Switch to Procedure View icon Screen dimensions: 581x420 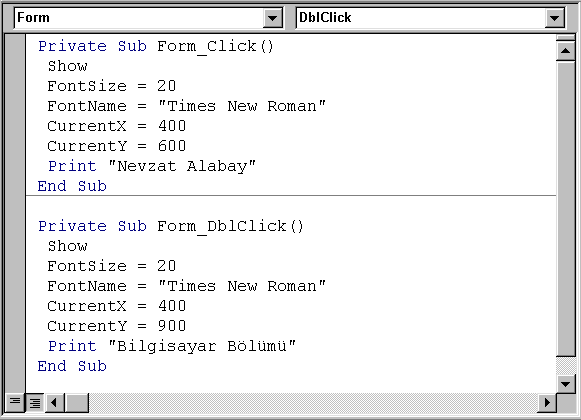(15, 402)
